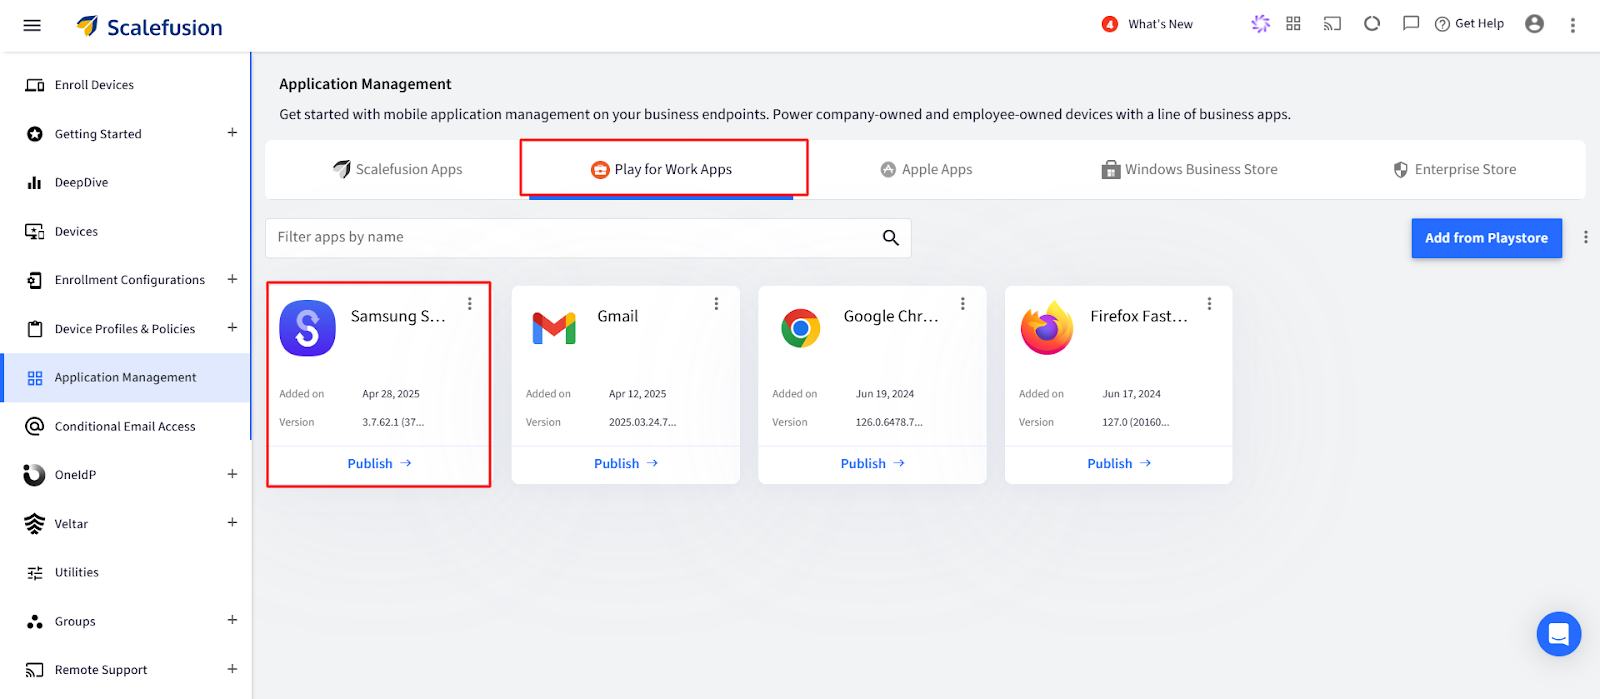1600x699 pixels.
Task: Click the circular sync icon in header
Action: pyautogui.click(x=1372, y=23)
